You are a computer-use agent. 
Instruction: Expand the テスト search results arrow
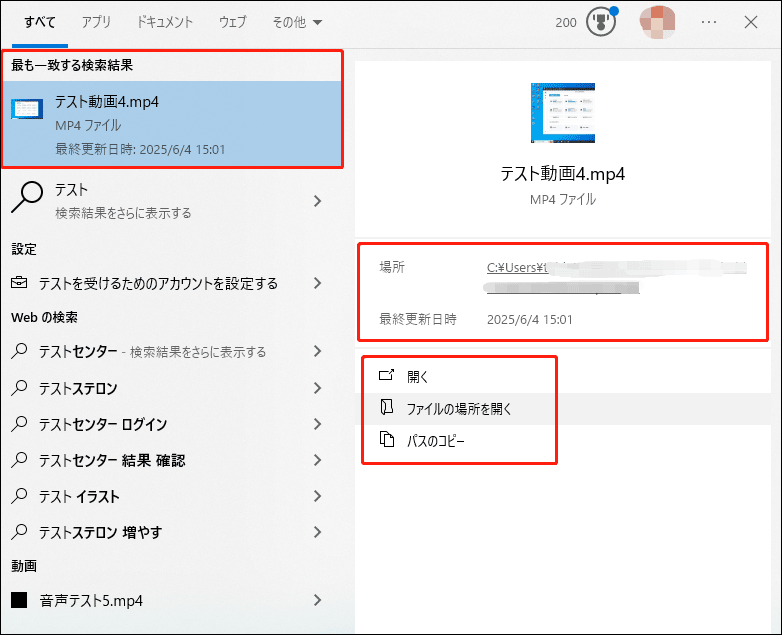tap(317, 201)
